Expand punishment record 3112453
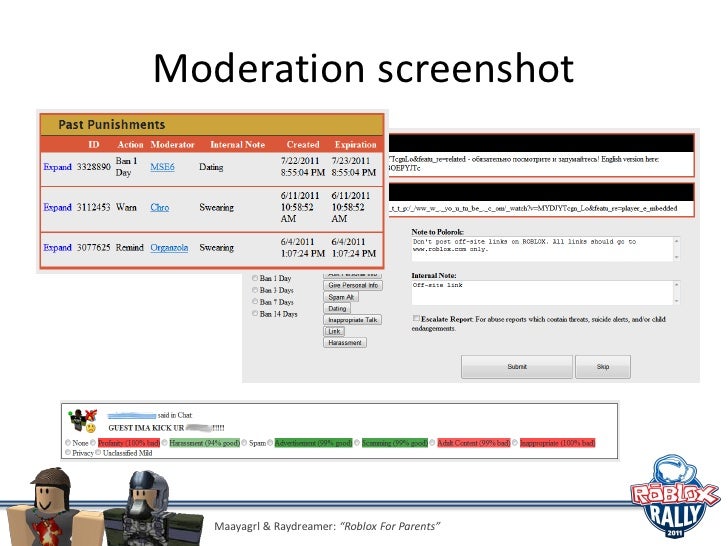The width and height of the screenshot is (728, 546). 58,207
